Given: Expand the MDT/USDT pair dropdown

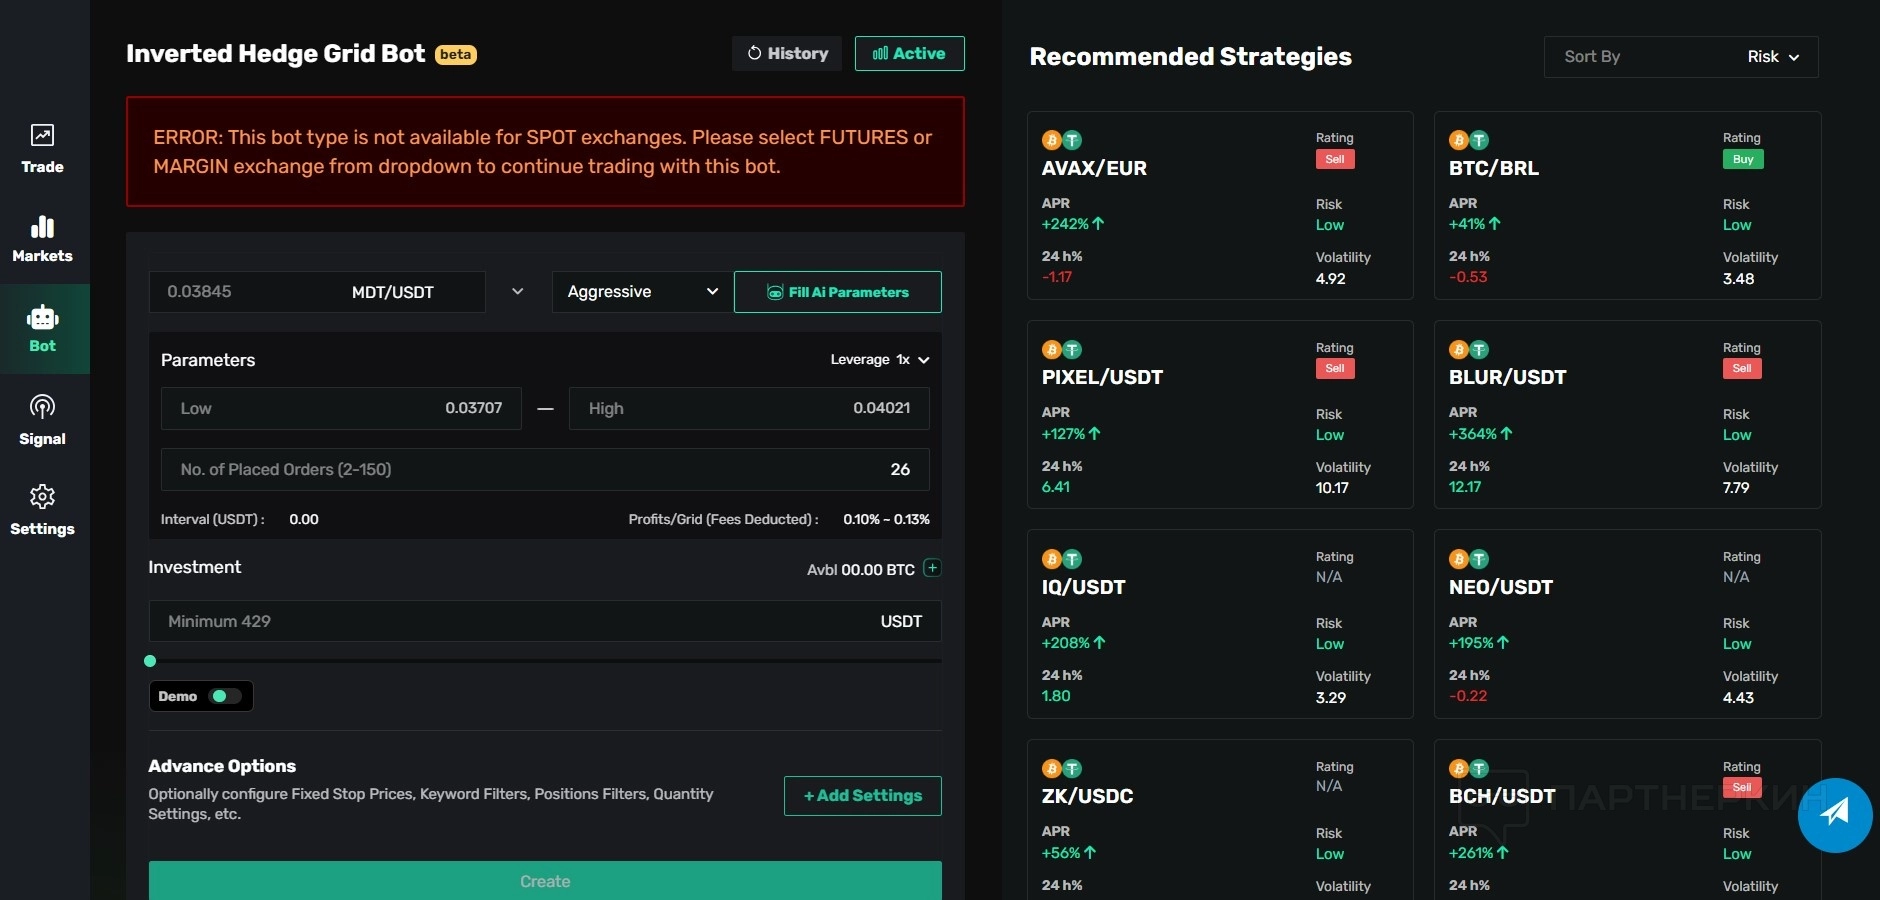Looking at the screenshot, I should [x=517, y=292].
